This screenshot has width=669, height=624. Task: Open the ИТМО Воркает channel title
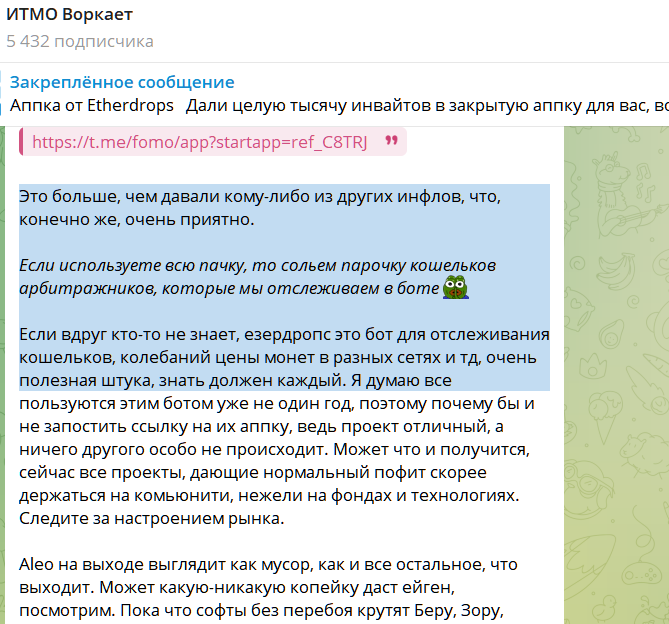click(x=70, y=15)
